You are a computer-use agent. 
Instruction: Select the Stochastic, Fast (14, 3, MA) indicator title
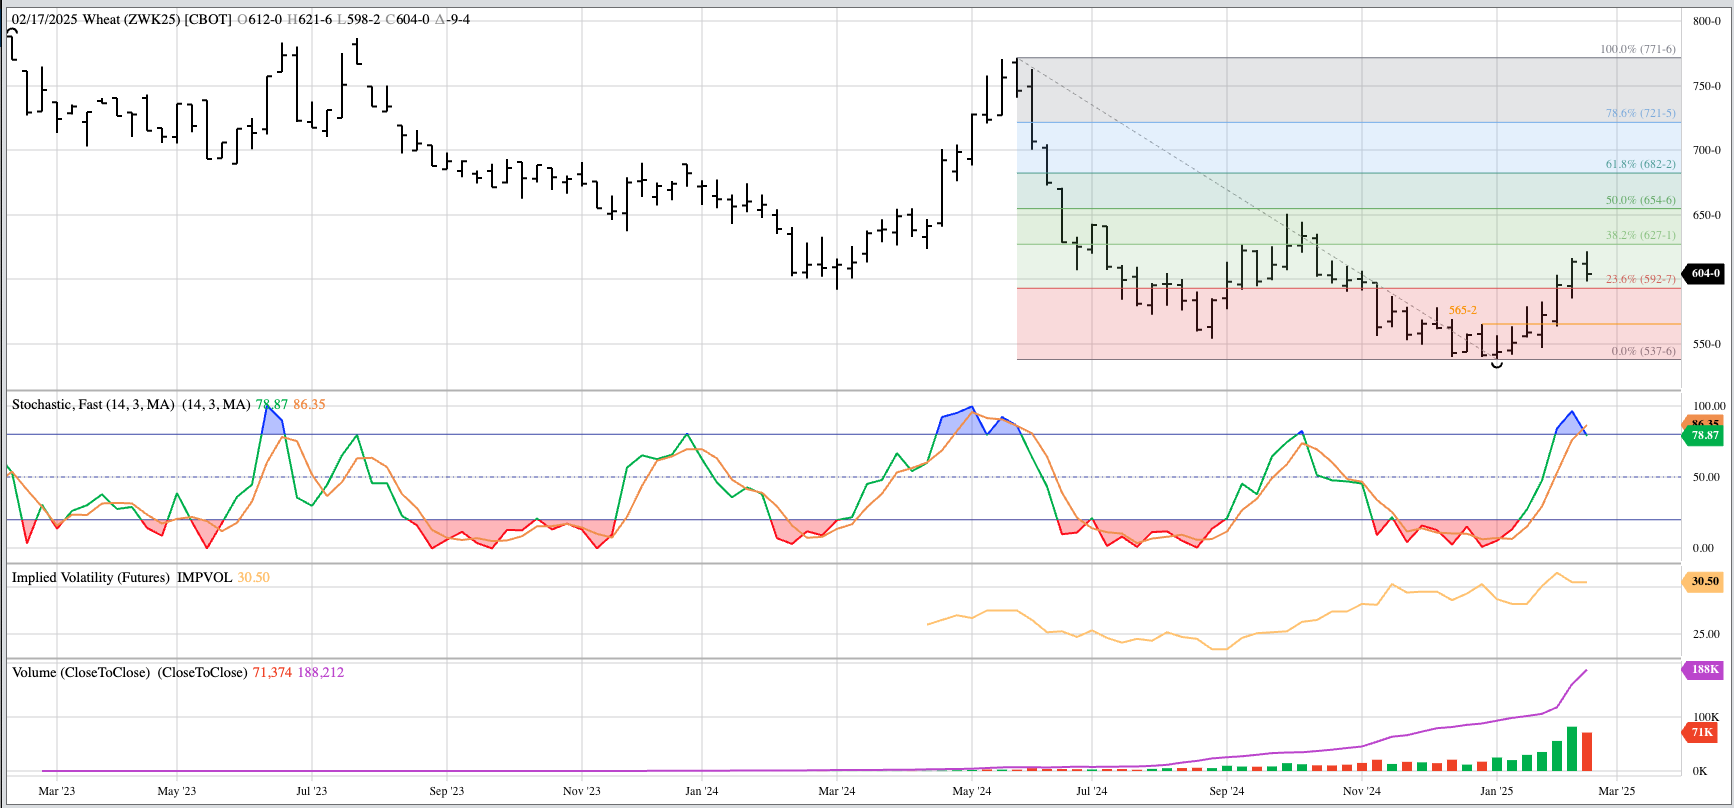pos(93,405)
